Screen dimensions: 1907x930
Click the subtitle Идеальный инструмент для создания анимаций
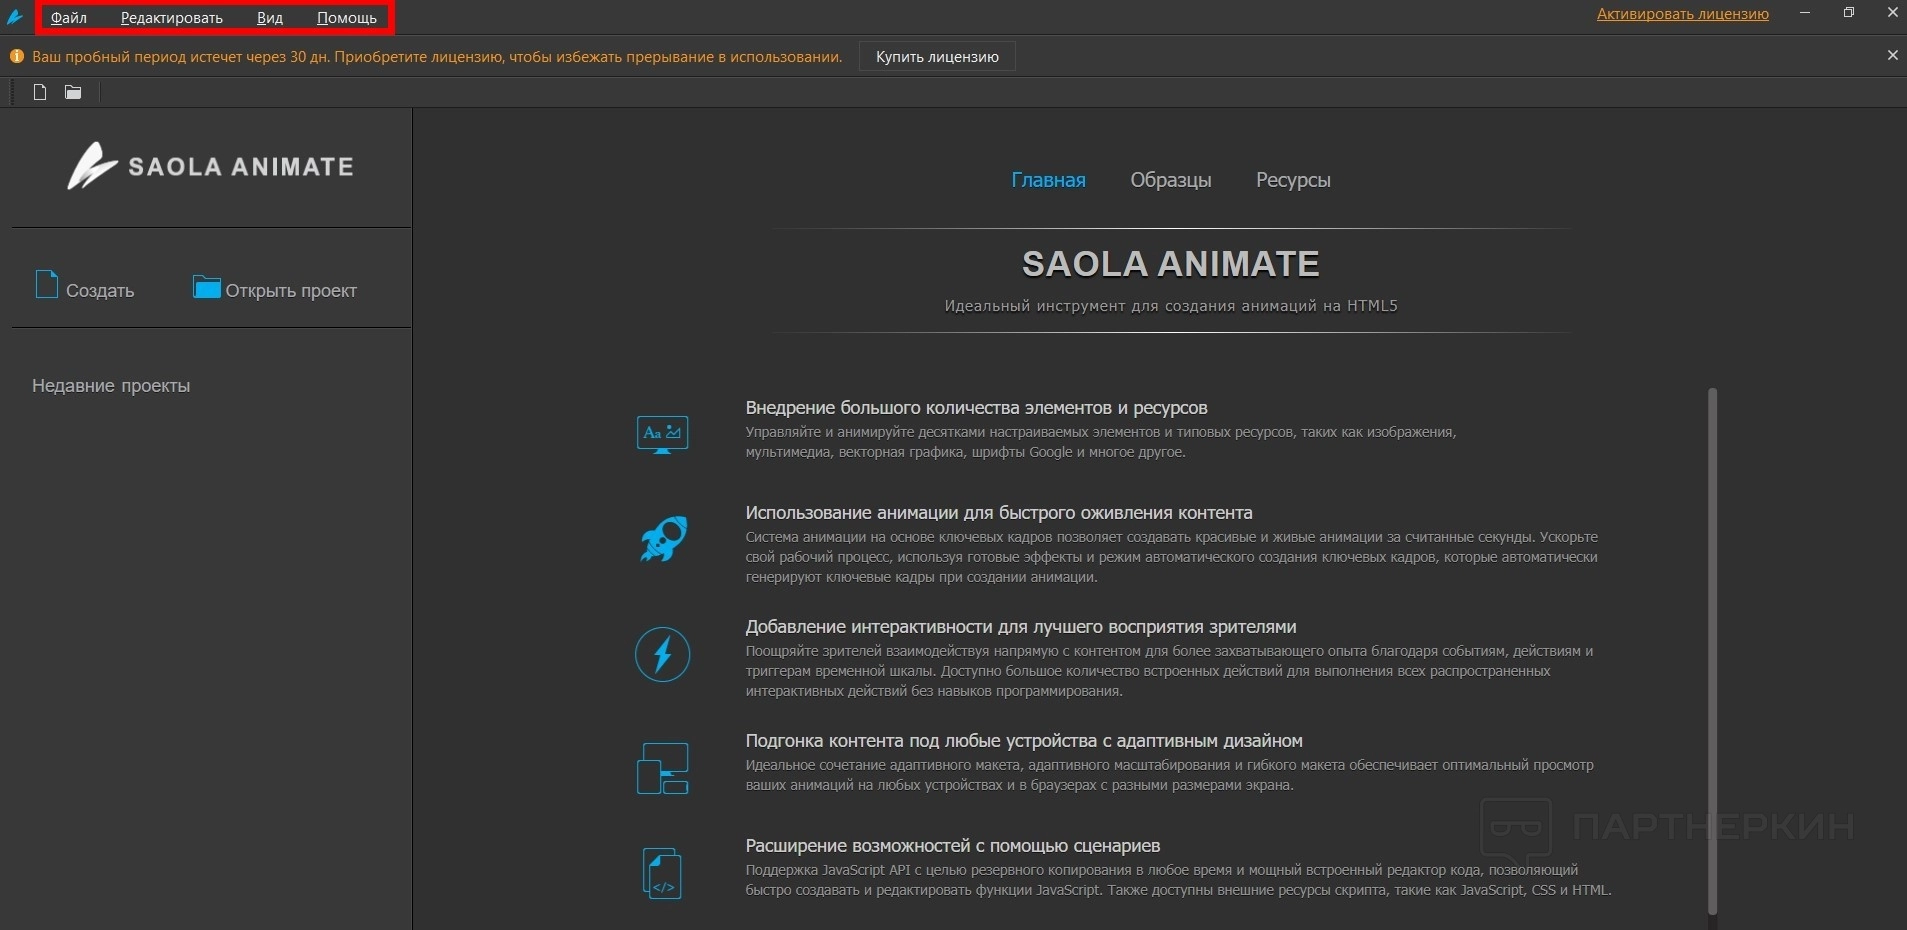[1171, 306]
